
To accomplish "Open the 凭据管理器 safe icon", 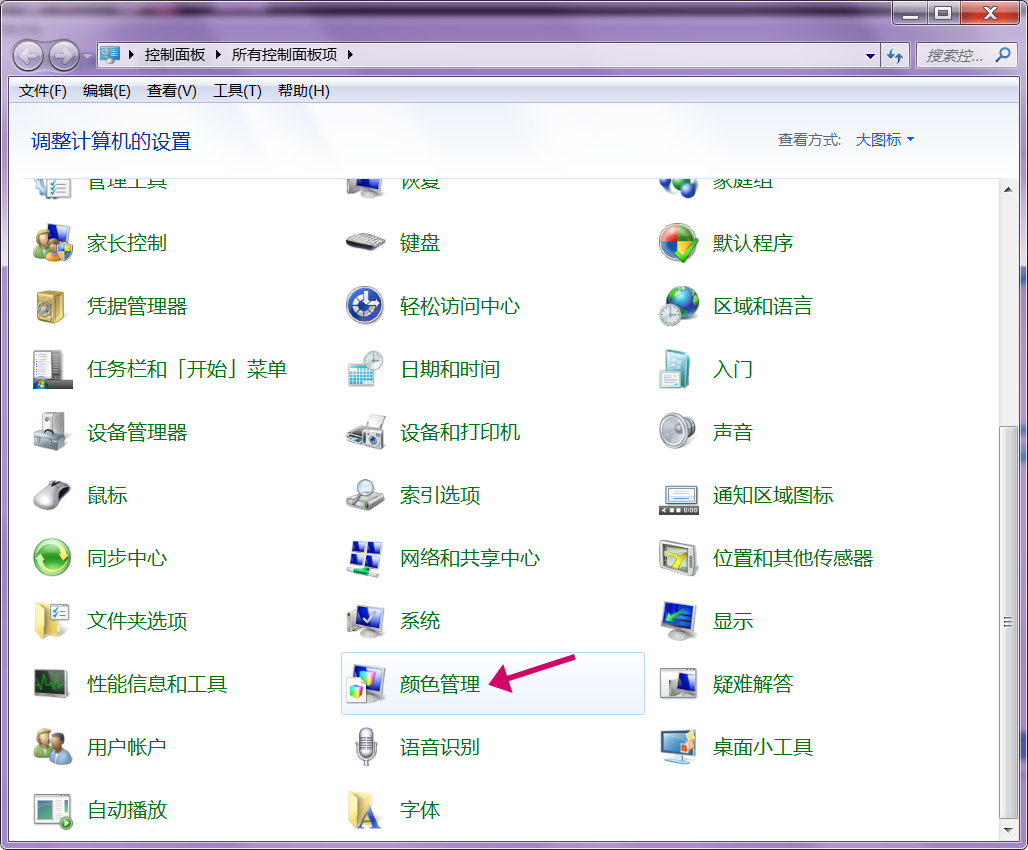I will point(51,306).
